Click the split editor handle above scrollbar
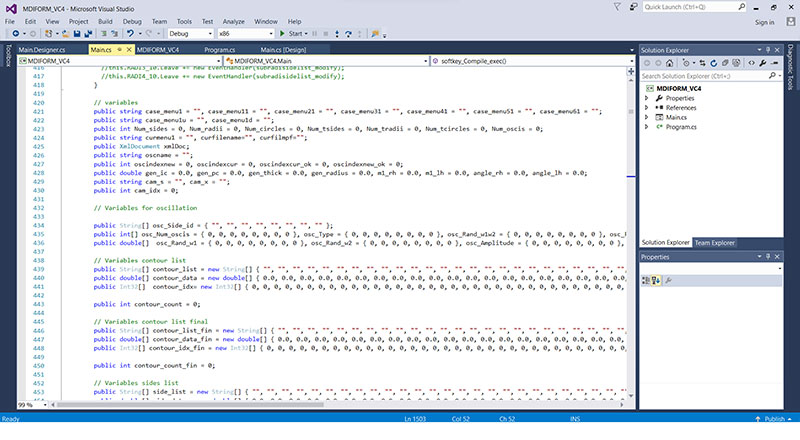Screen dimensions: 800x440 [631, 71]
